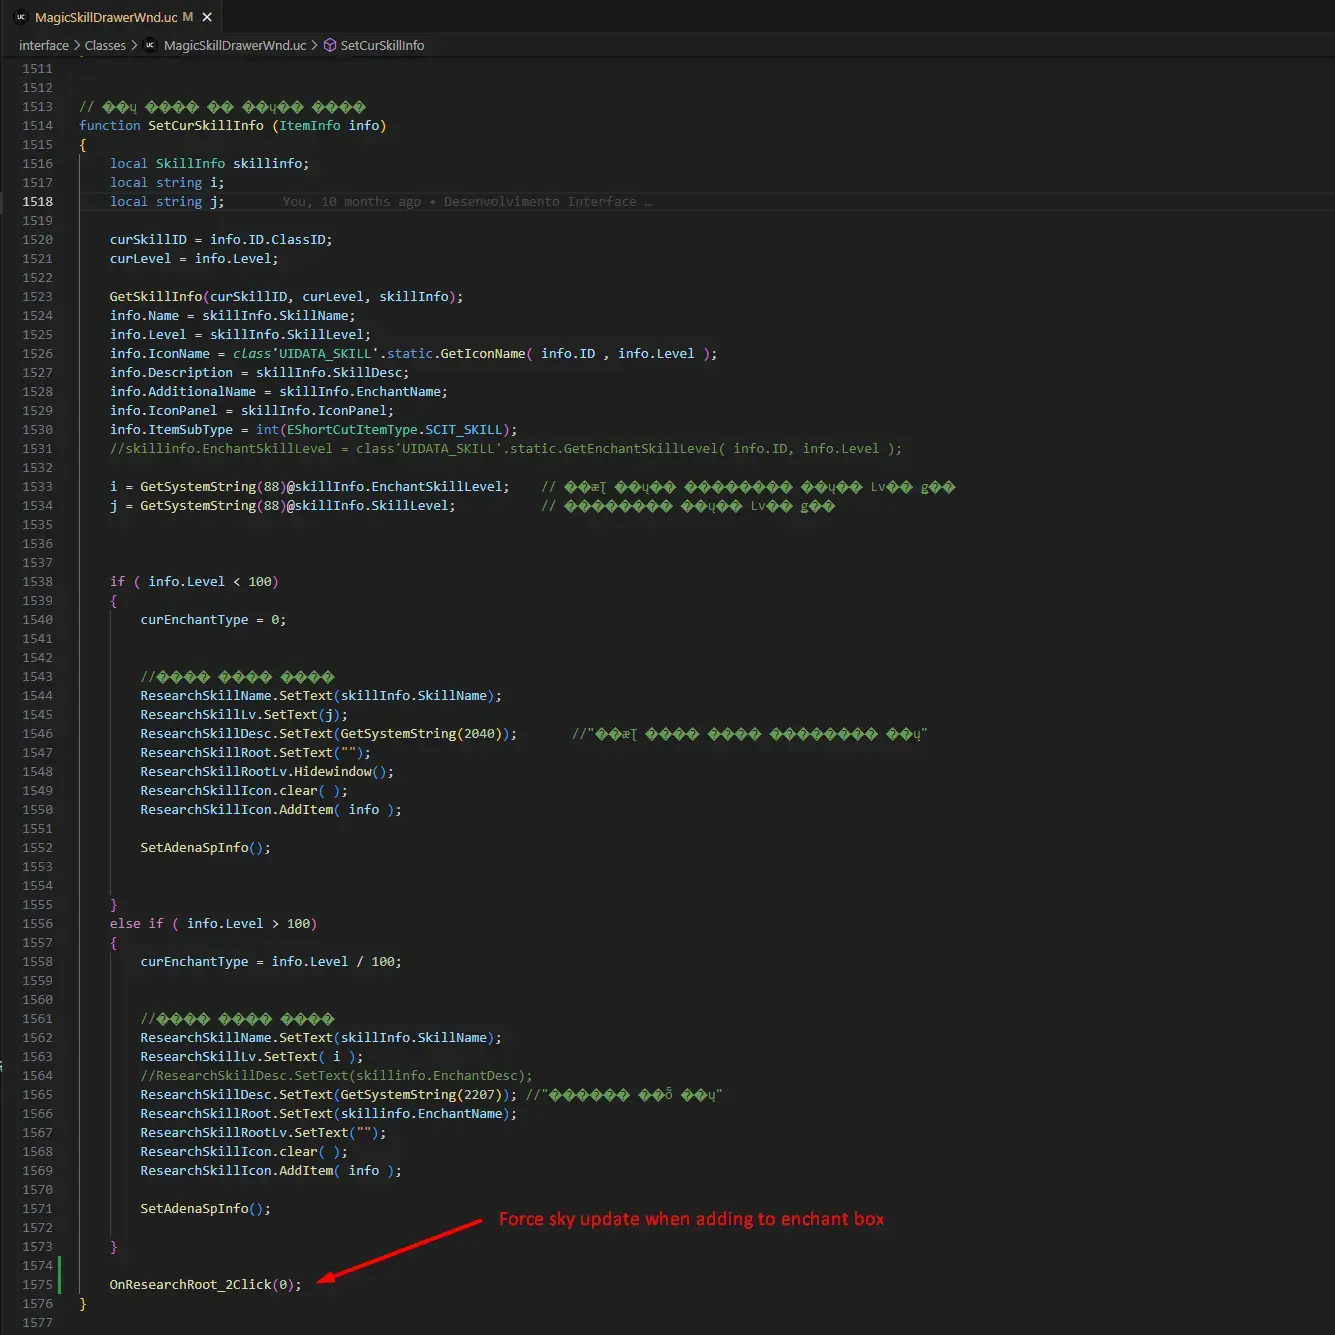Click 'ResearchSkillRoot.SetText(skillinfo.EnchantName);' line
Viewport: 1335px width, 1335px height.
[x=329, y=1113]
